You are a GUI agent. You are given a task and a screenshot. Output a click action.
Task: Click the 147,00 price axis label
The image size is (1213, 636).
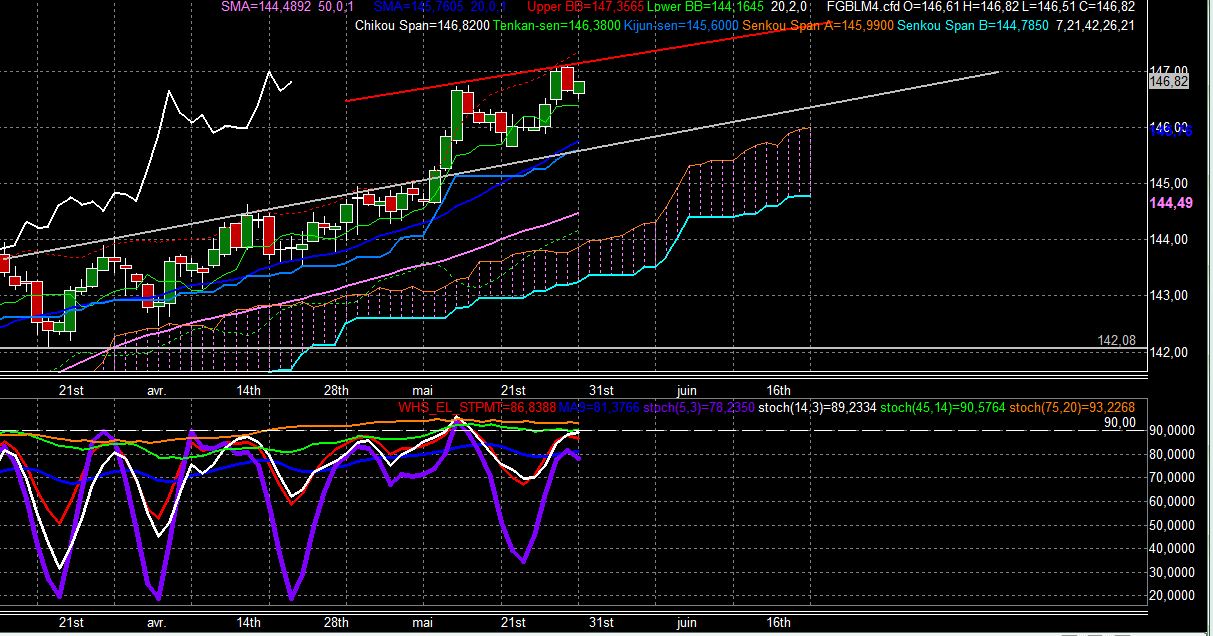(x=1169, y=71)
